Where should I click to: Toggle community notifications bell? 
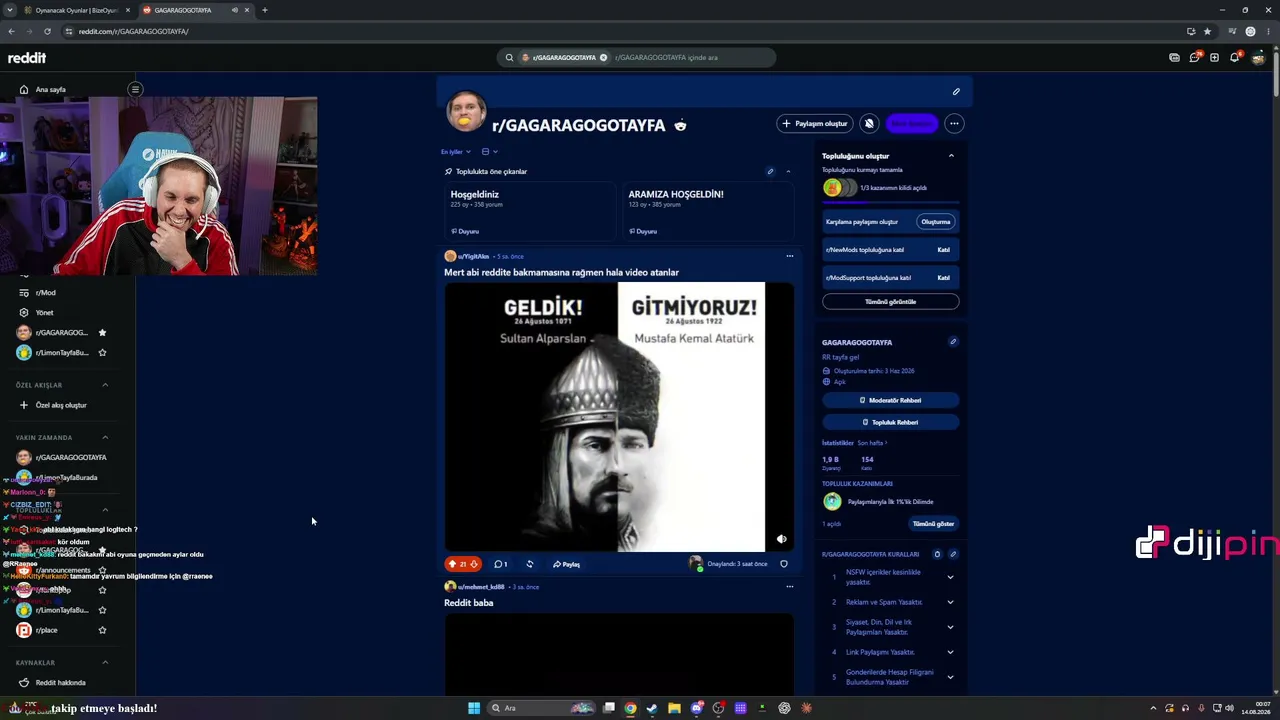(x=869, y=124)
